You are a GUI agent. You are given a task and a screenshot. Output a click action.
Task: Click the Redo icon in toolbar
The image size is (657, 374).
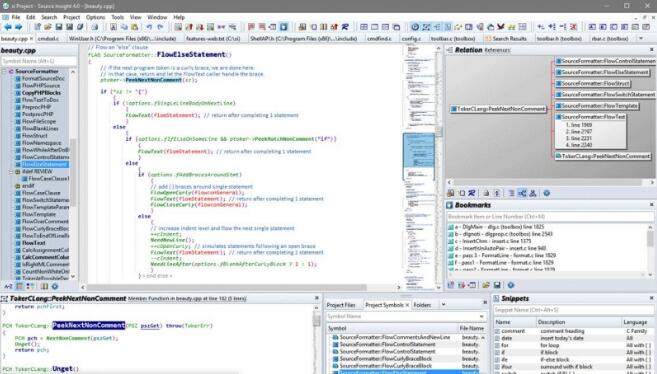160,27
